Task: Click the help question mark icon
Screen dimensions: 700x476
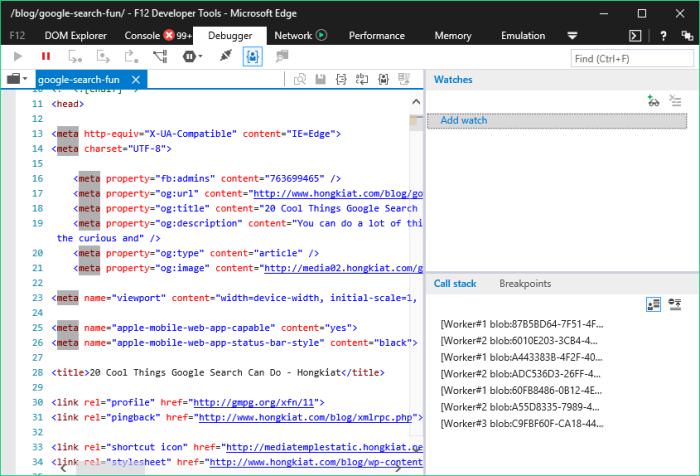Action: pos(663,36)
